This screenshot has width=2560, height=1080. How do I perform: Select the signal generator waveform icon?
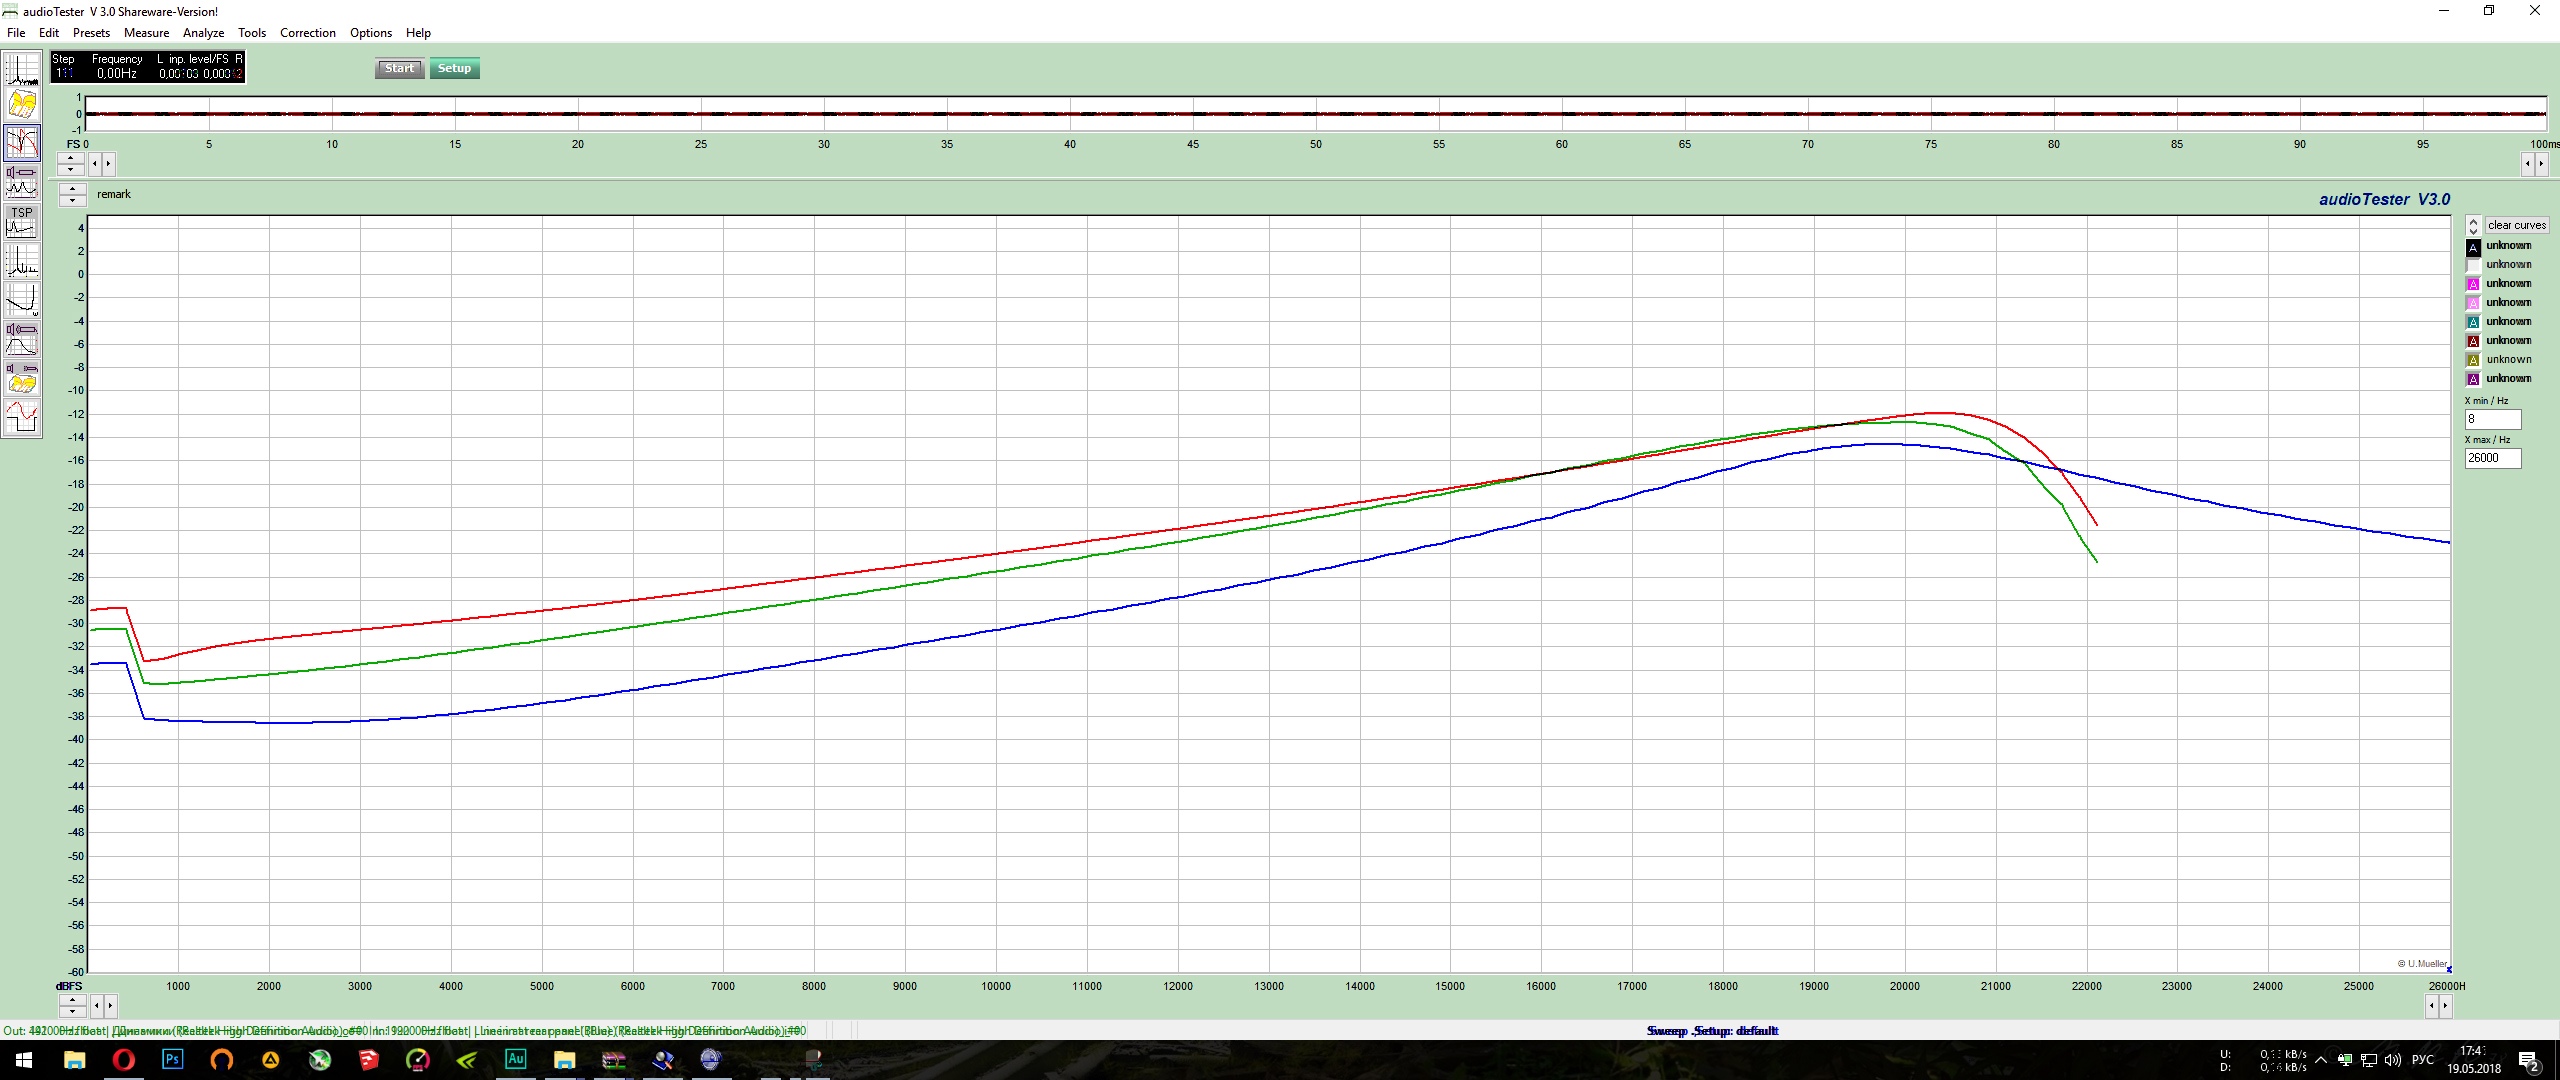(22, 417)
